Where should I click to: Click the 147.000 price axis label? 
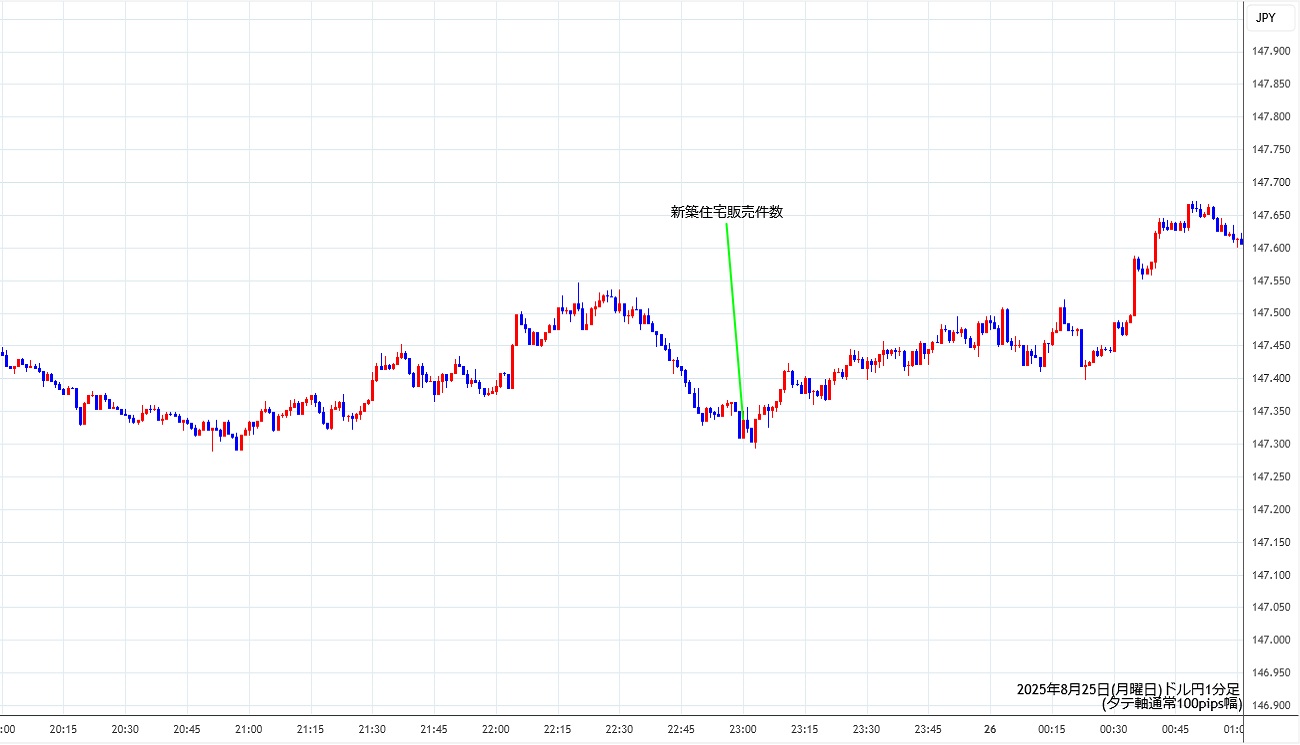pyautogui.click(x=1271, y=640)
